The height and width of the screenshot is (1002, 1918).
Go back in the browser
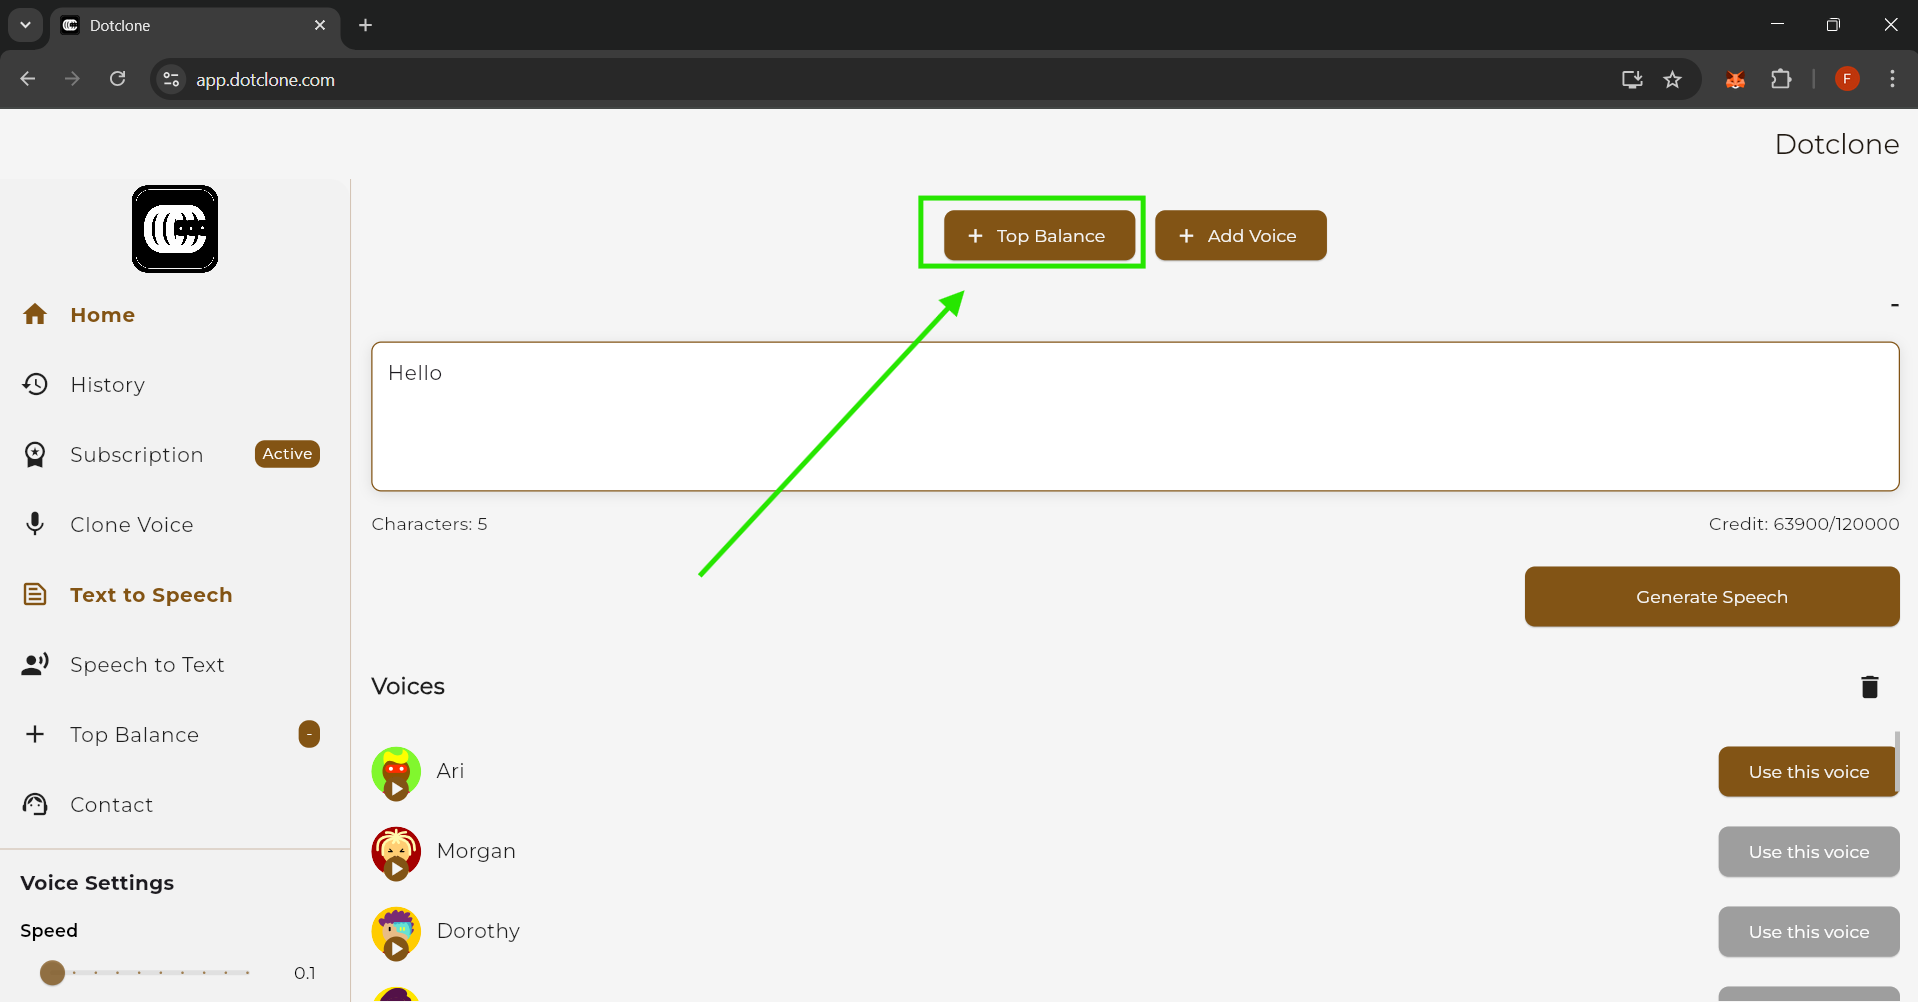coord(28,79)
